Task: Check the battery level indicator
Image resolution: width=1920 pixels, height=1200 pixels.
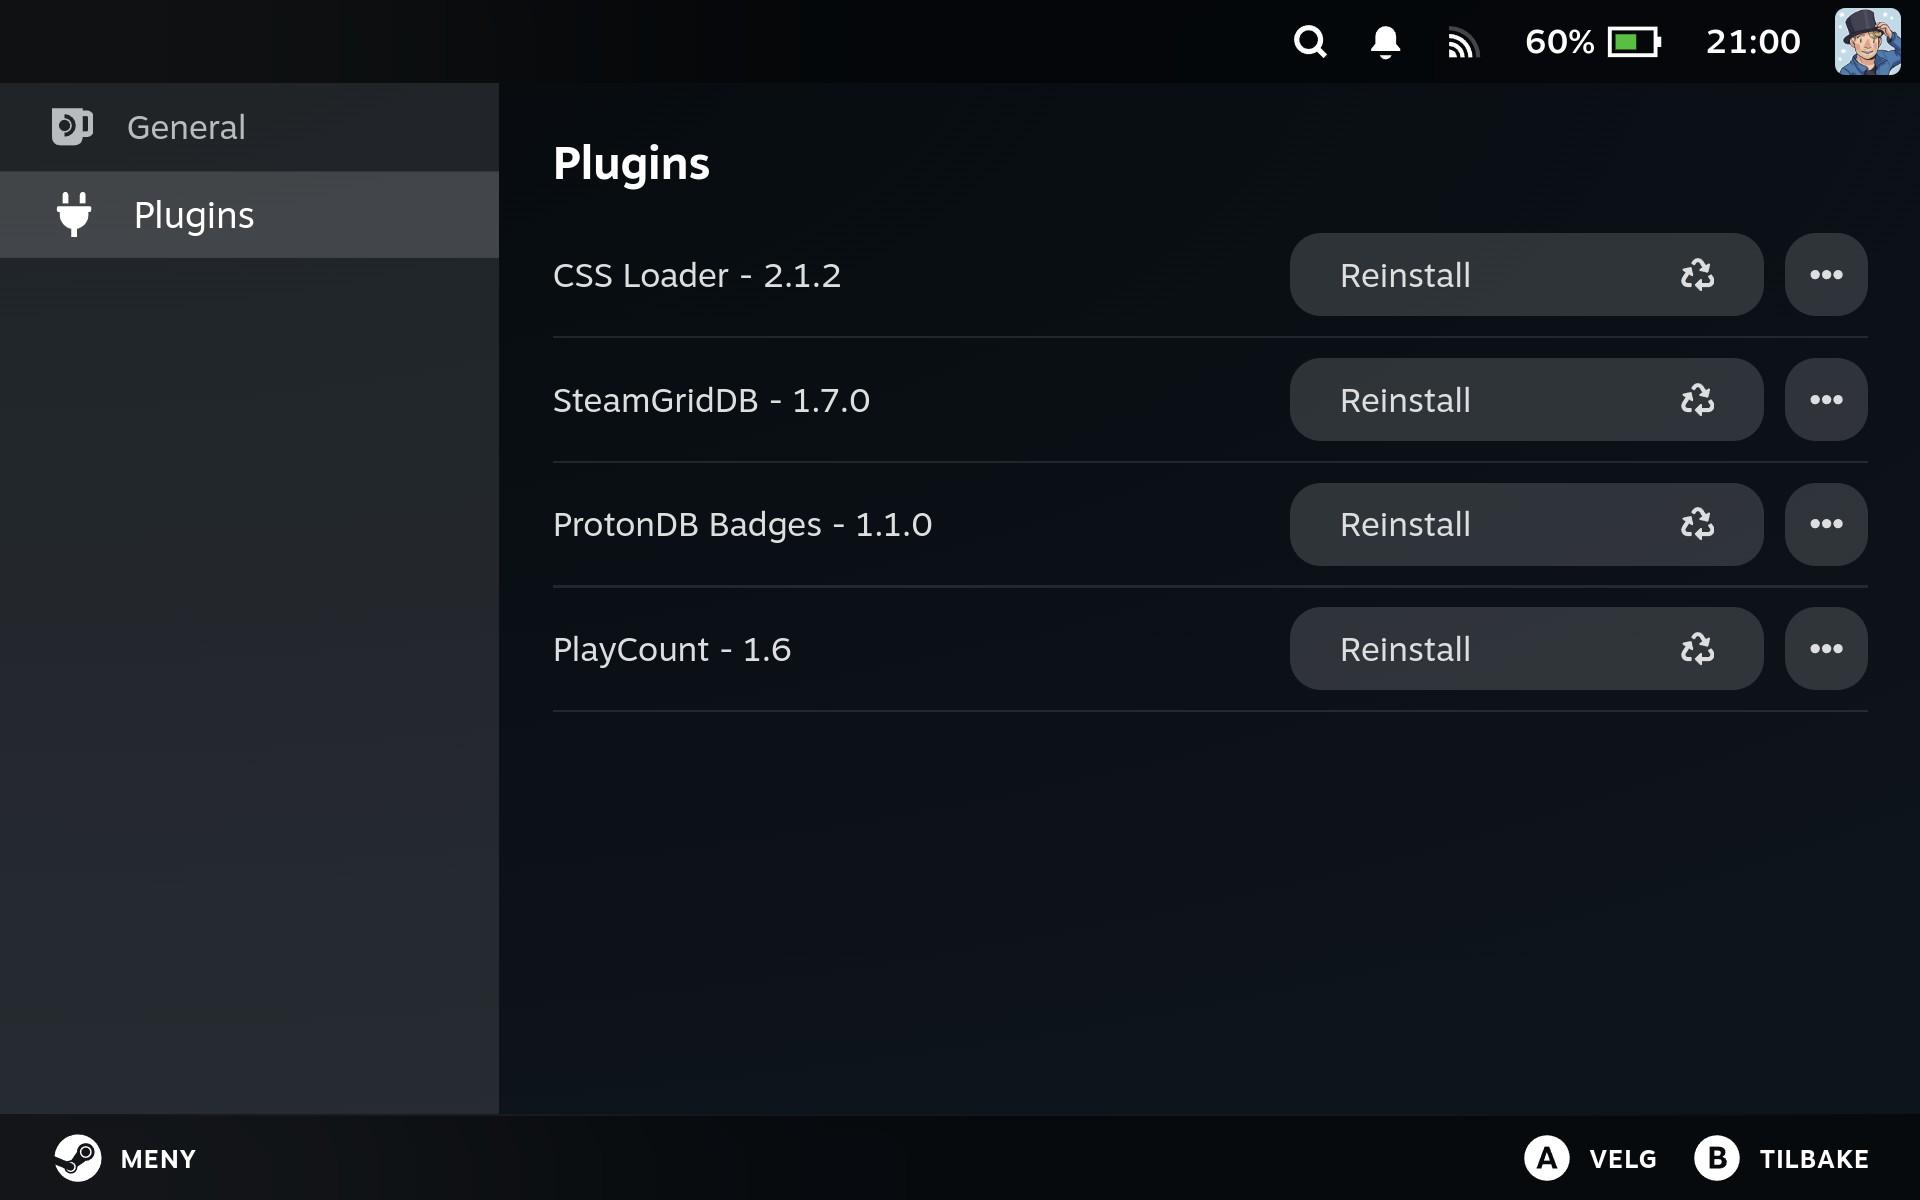Action: coord(1633,42)
